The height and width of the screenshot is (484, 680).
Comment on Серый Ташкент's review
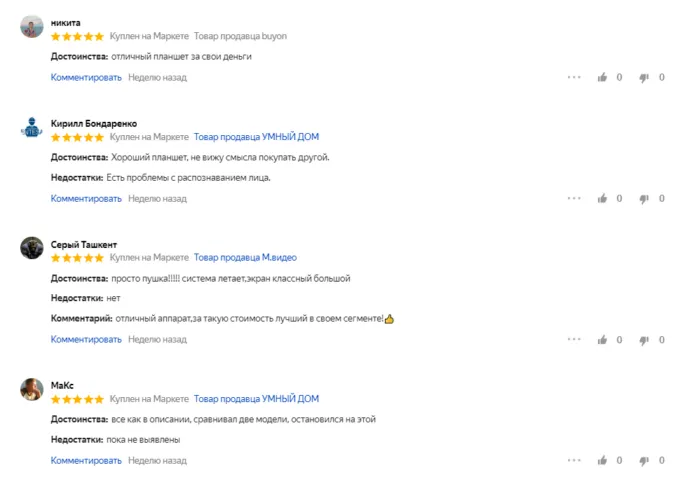coord(86,339)
